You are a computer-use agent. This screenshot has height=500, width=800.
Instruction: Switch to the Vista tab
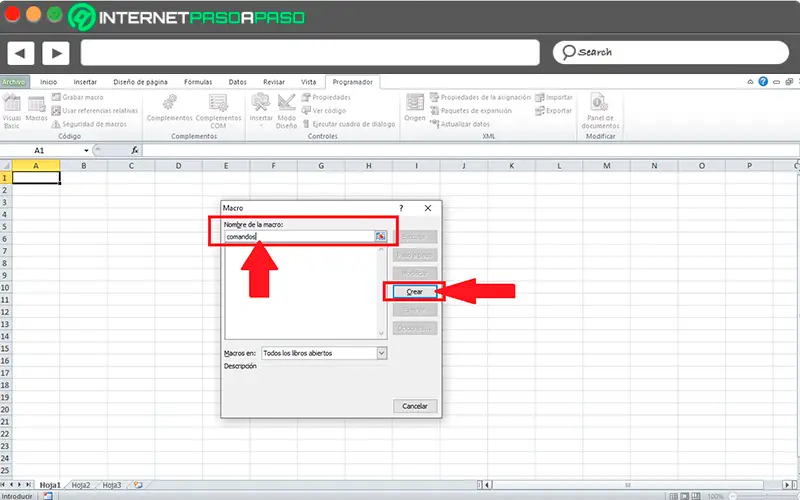coord(308,82)
